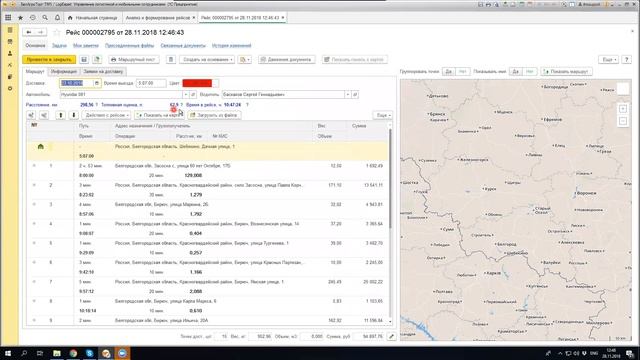The height and width of the screenshot is (360, 640).
Task: Click Загрузить из файла button
Action: 214,116
